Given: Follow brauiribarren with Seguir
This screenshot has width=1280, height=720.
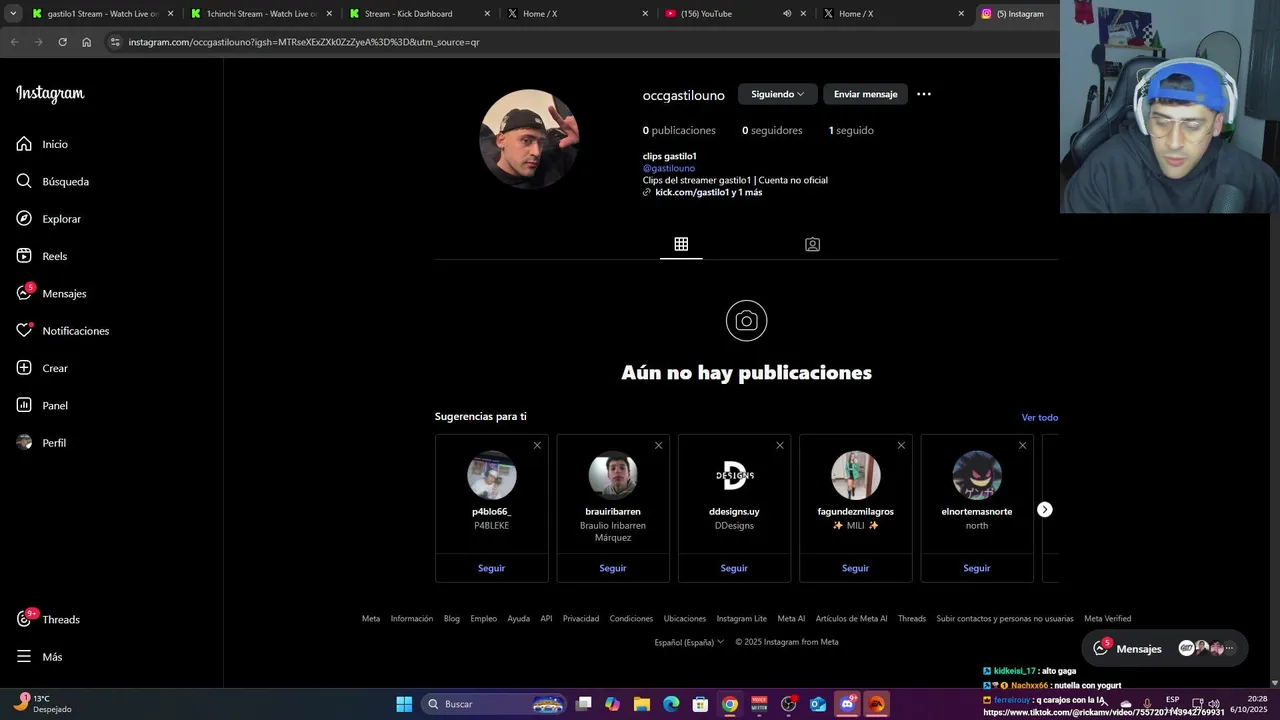Looking at the screenshot, I should coord(613,568).
